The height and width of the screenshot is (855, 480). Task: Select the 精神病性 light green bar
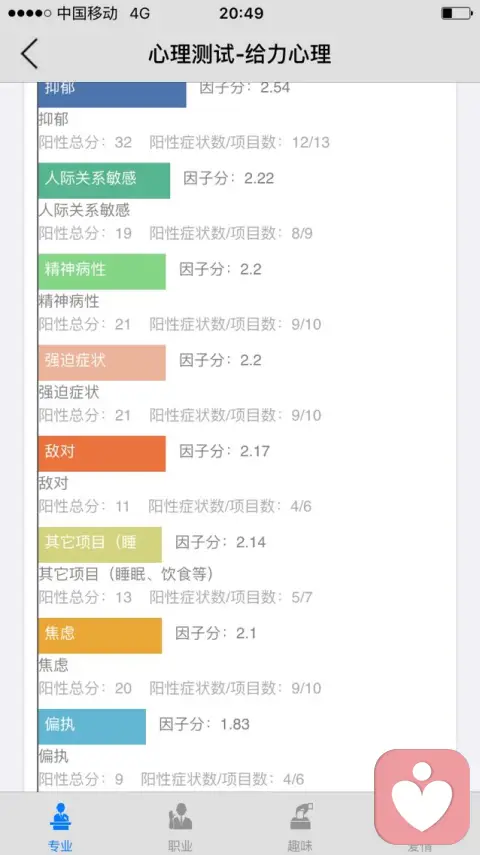point(102,272)
